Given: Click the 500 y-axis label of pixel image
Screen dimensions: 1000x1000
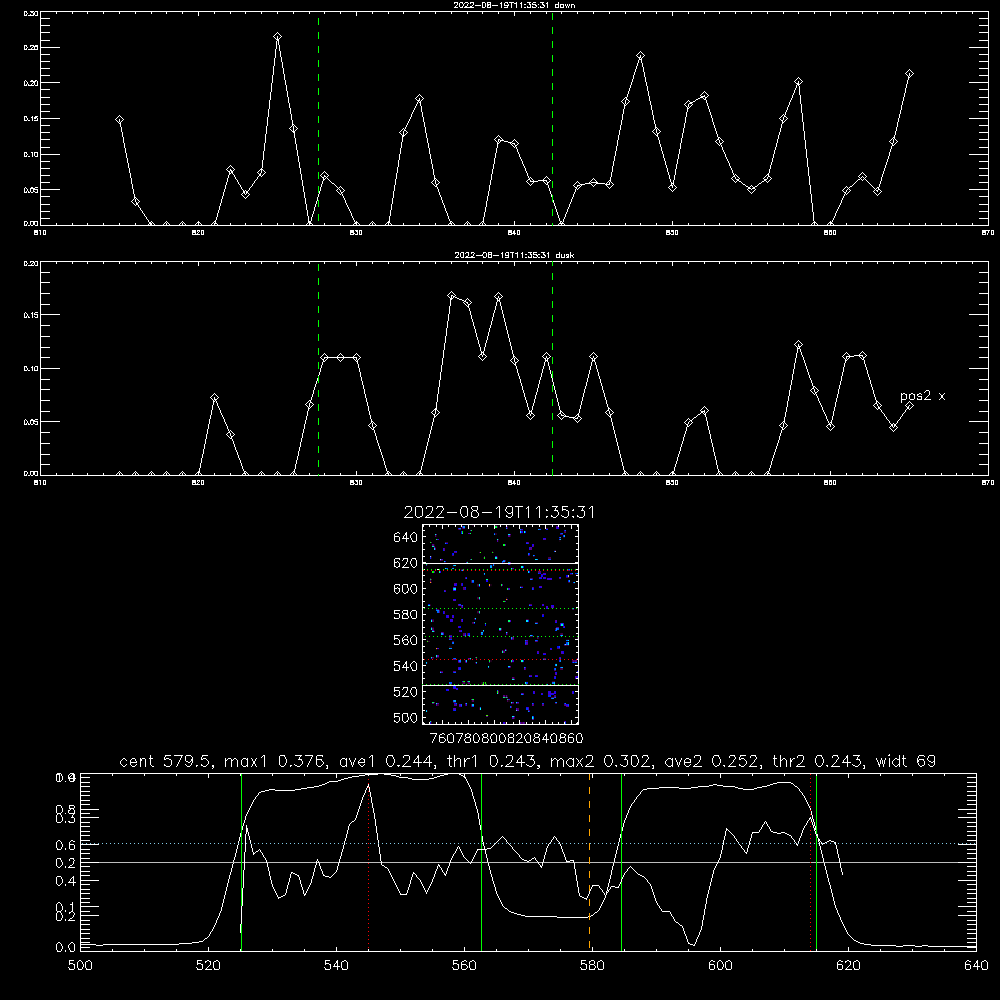Looking at the screenshot, I should point(406,717).
